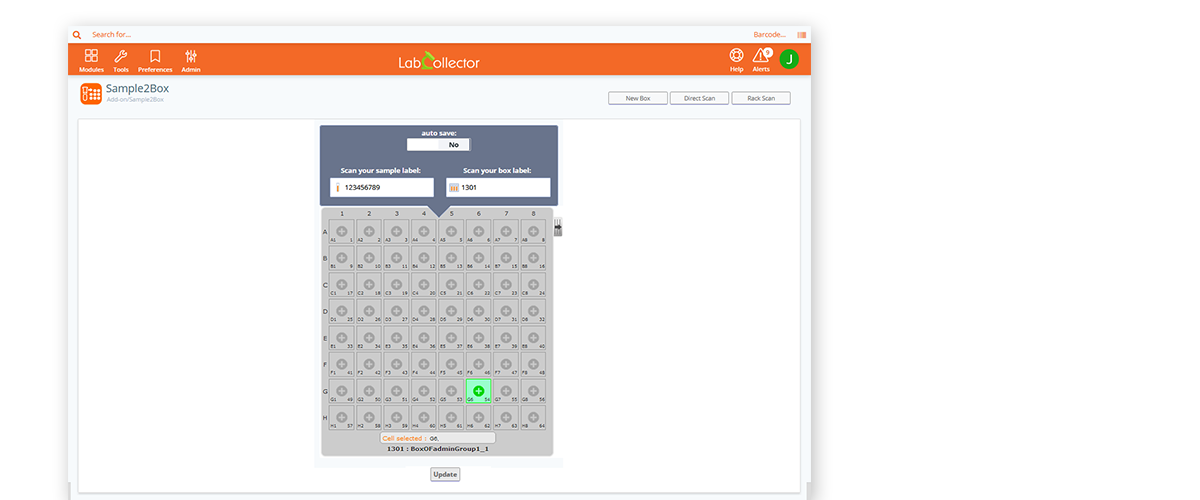Open the Admin menu

tap(191, 60)
